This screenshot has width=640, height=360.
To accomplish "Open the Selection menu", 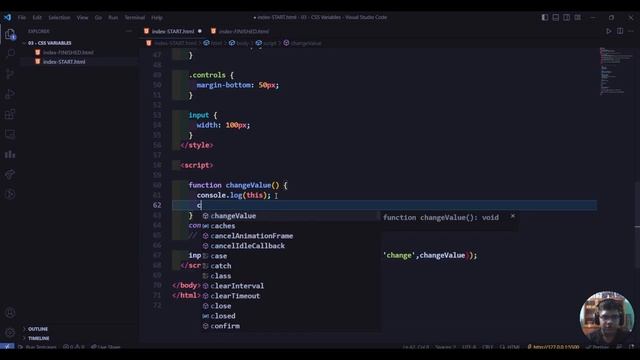I will pyautogui.click(x=59, y=18).
